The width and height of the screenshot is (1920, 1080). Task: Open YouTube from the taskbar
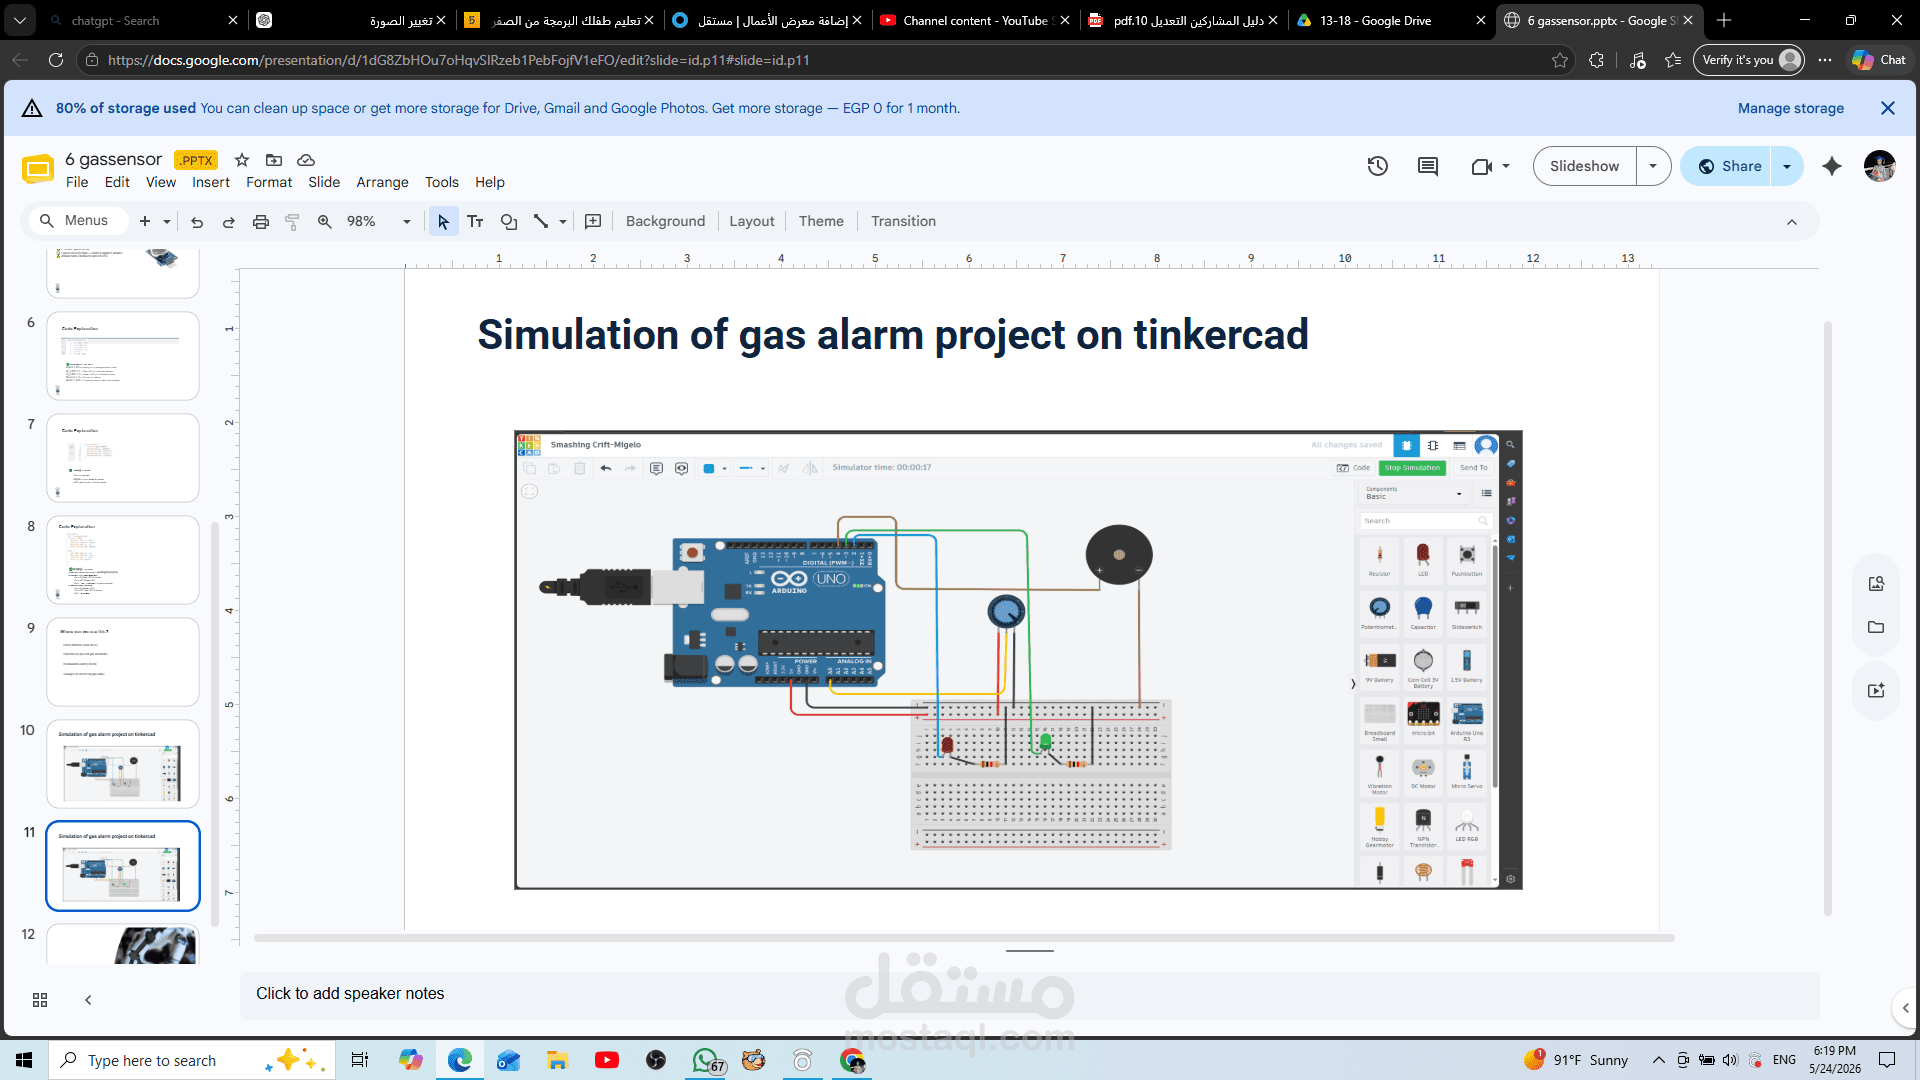[607, 1060]
